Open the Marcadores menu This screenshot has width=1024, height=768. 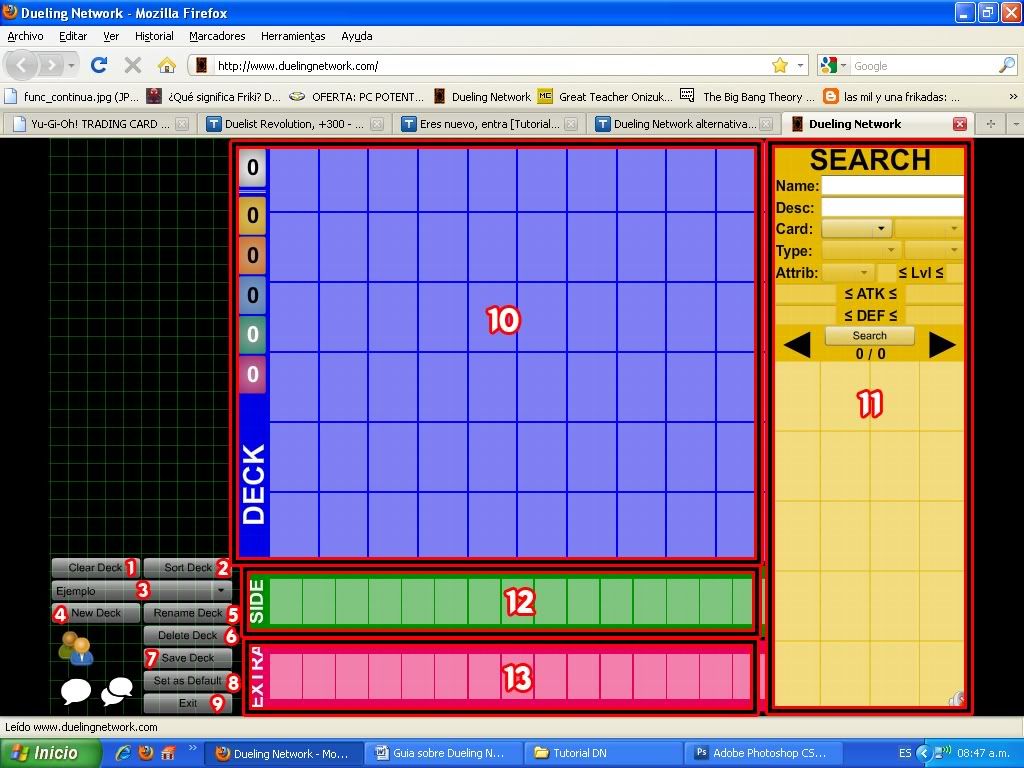click(217, 37)
